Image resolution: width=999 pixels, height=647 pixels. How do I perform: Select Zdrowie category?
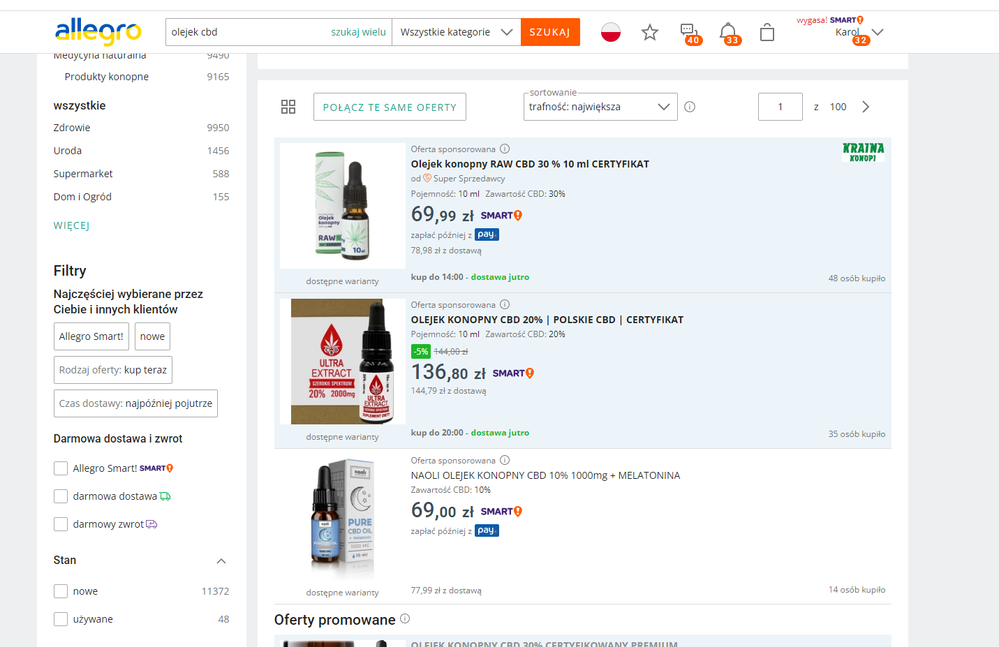click(x=72, y=127)
